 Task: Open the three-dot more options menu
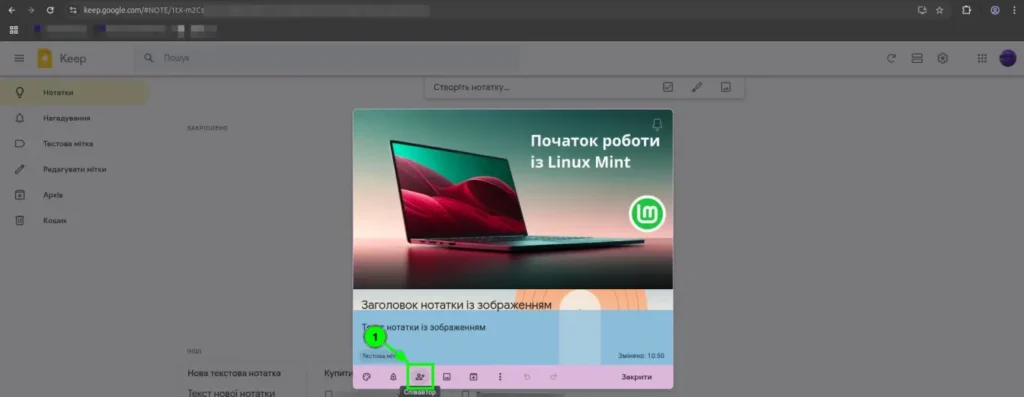tap(500, 377)
